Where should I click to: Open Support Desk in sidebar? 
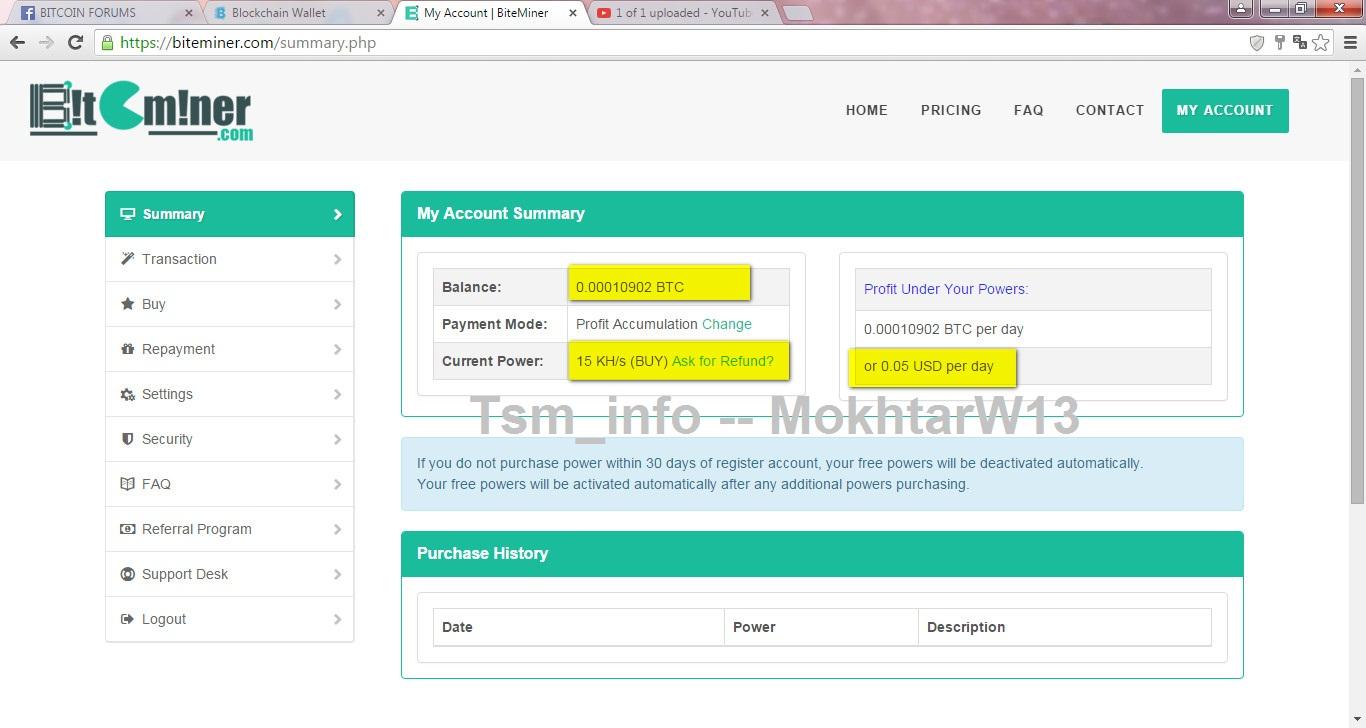point(230,574)
